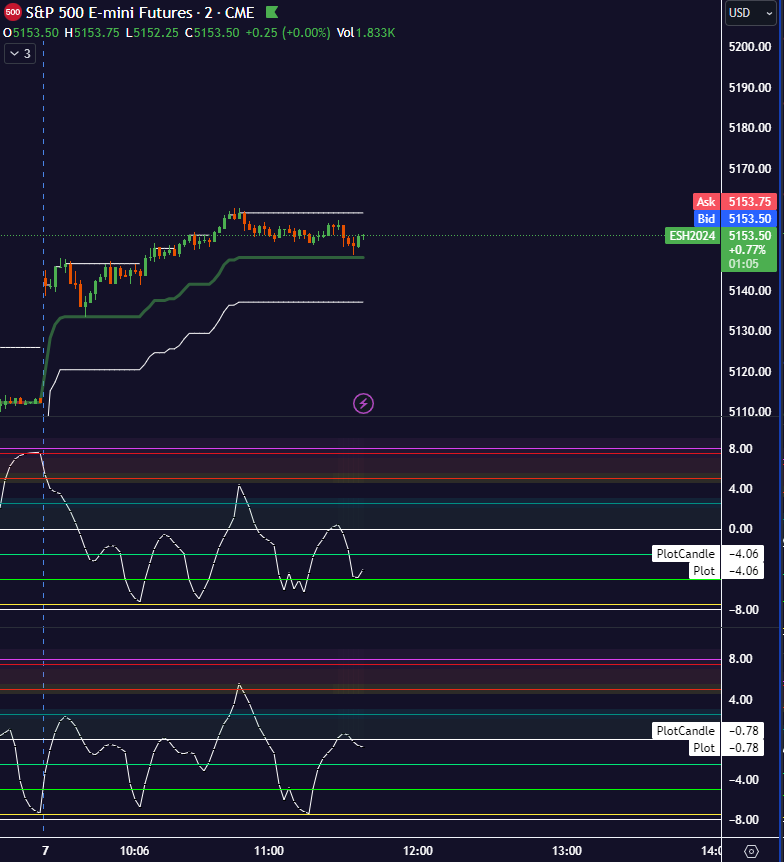
Task: Click the red Ask price label 5153.75
Action: (735, 202)
